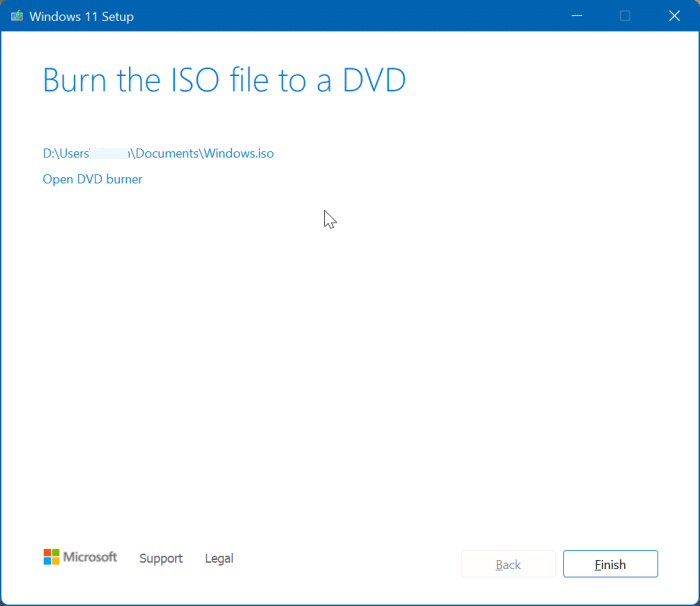Click the Open DVD burner link

(92, 179)
